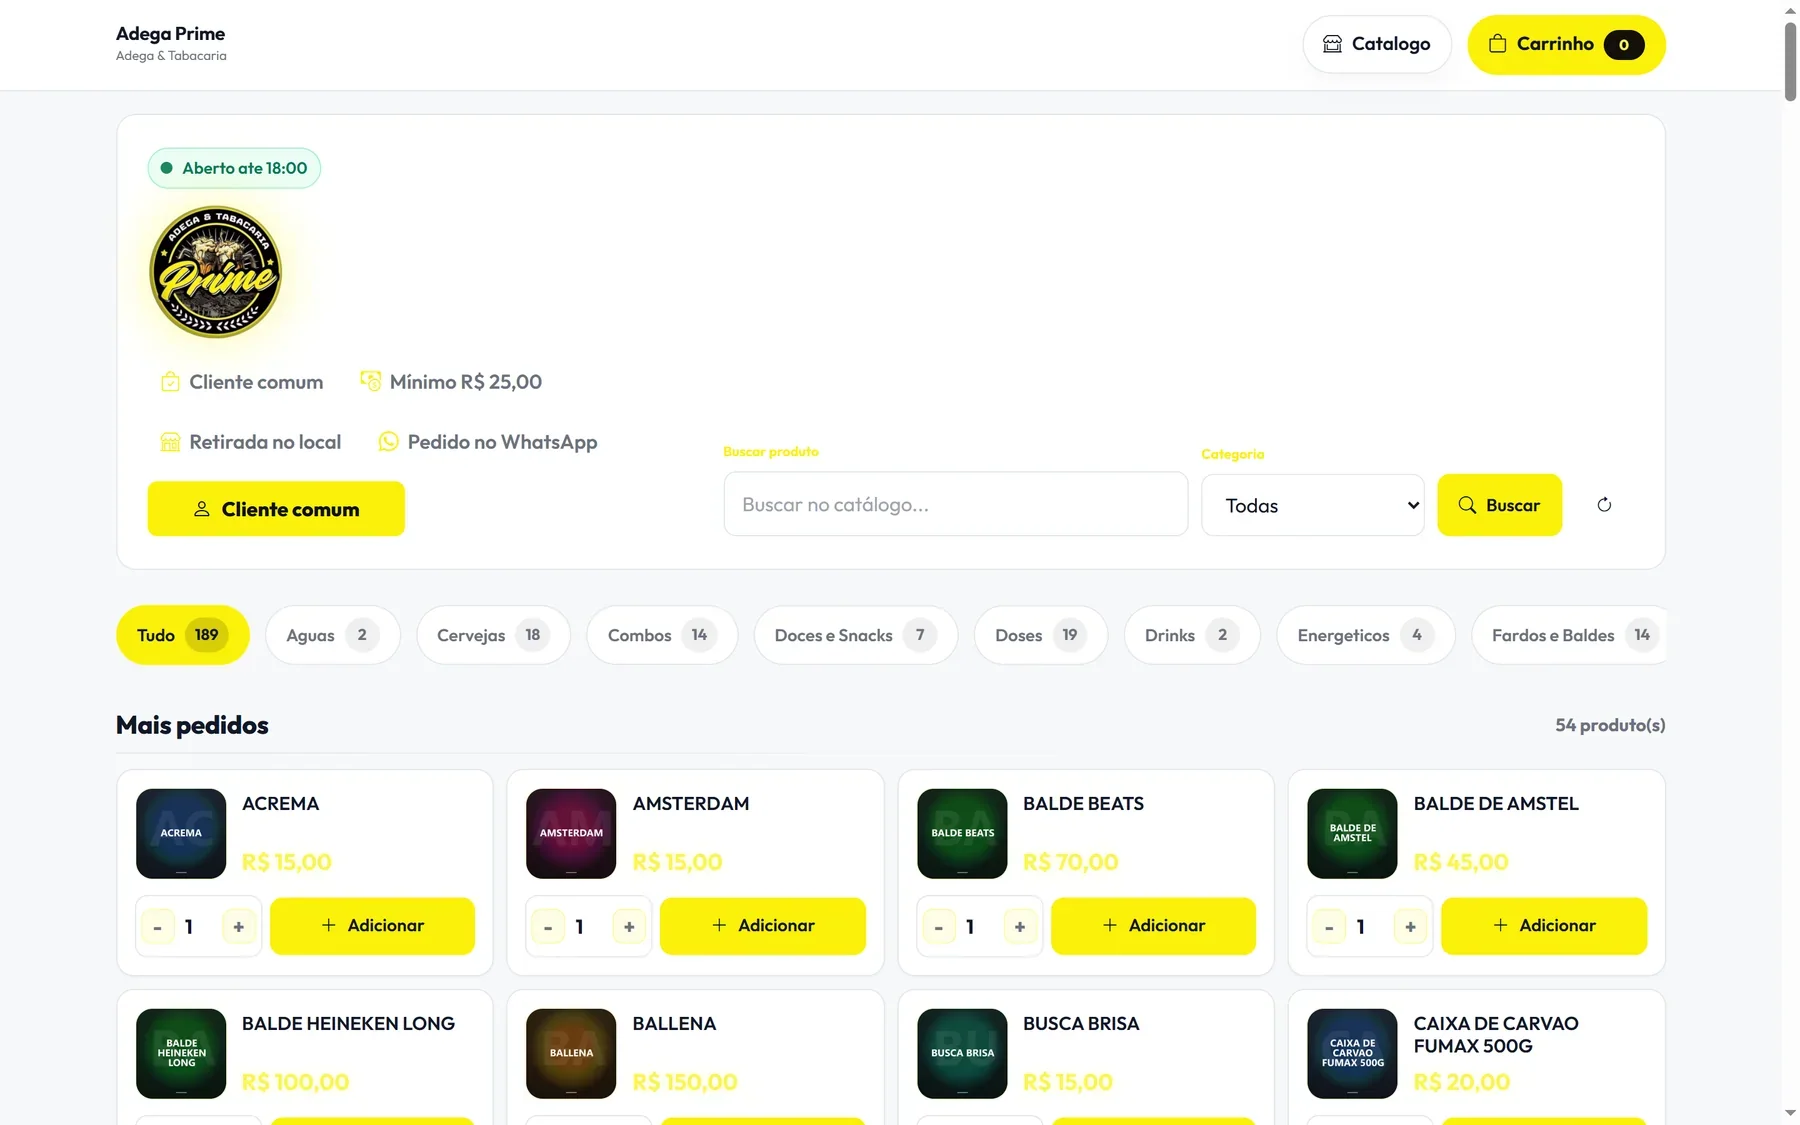Click the Adega Prime round logo
The image size is (1800, 1125).
click(215, 272)
